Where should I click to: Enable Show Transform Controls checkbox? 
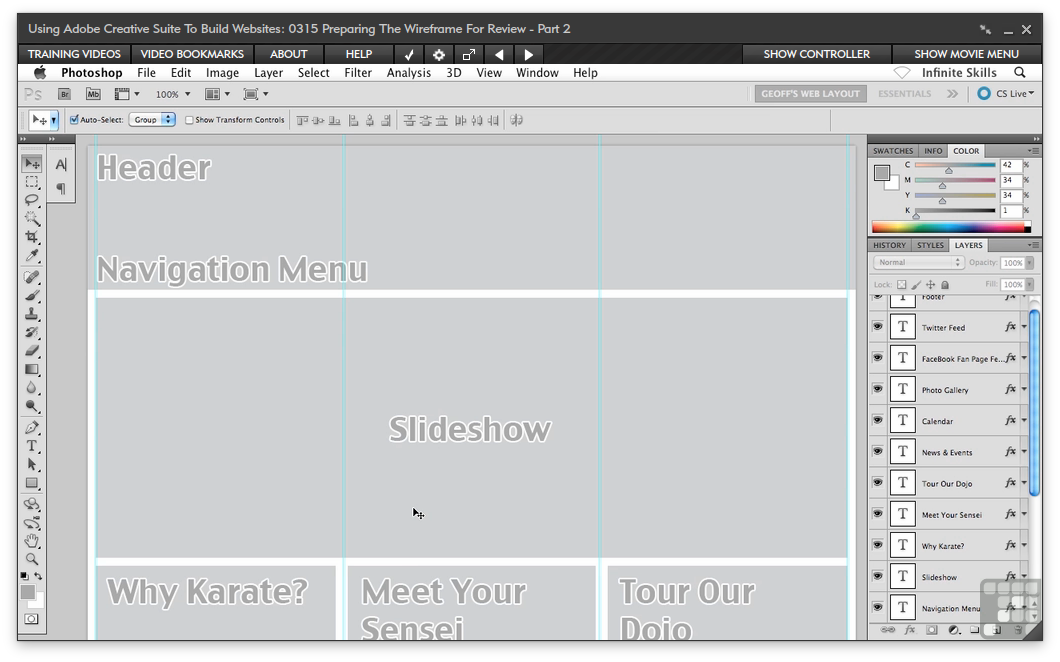coord(189,120)
